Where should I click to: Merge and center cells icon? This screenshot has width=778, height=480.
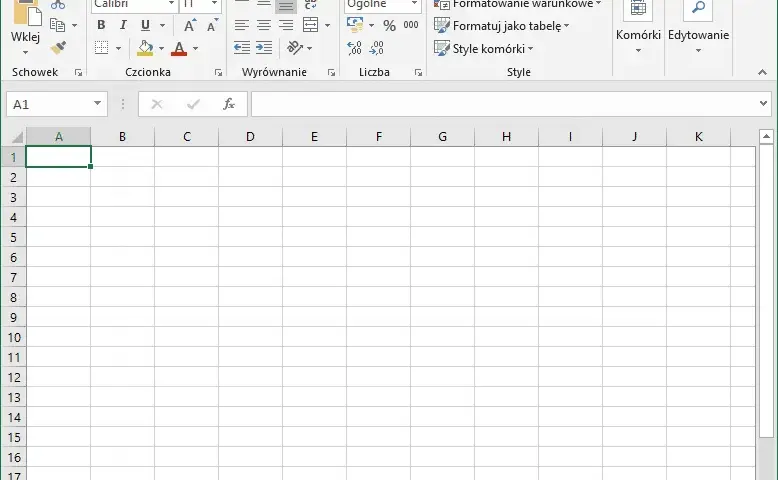click(311, 25)
